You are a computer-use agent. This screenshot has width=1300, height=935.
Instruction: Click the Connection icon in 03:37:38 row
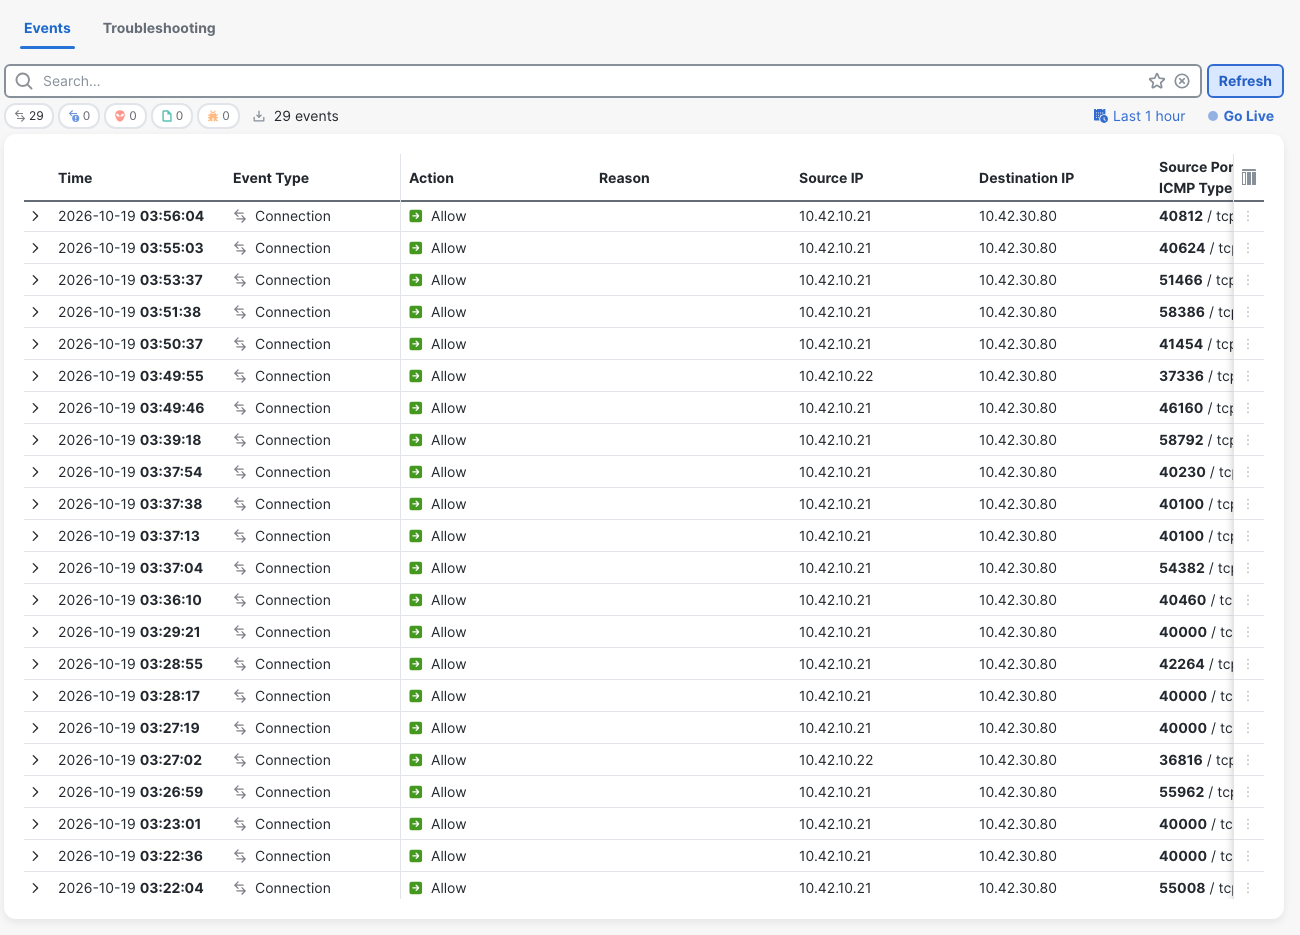click(x=240, y=504)
